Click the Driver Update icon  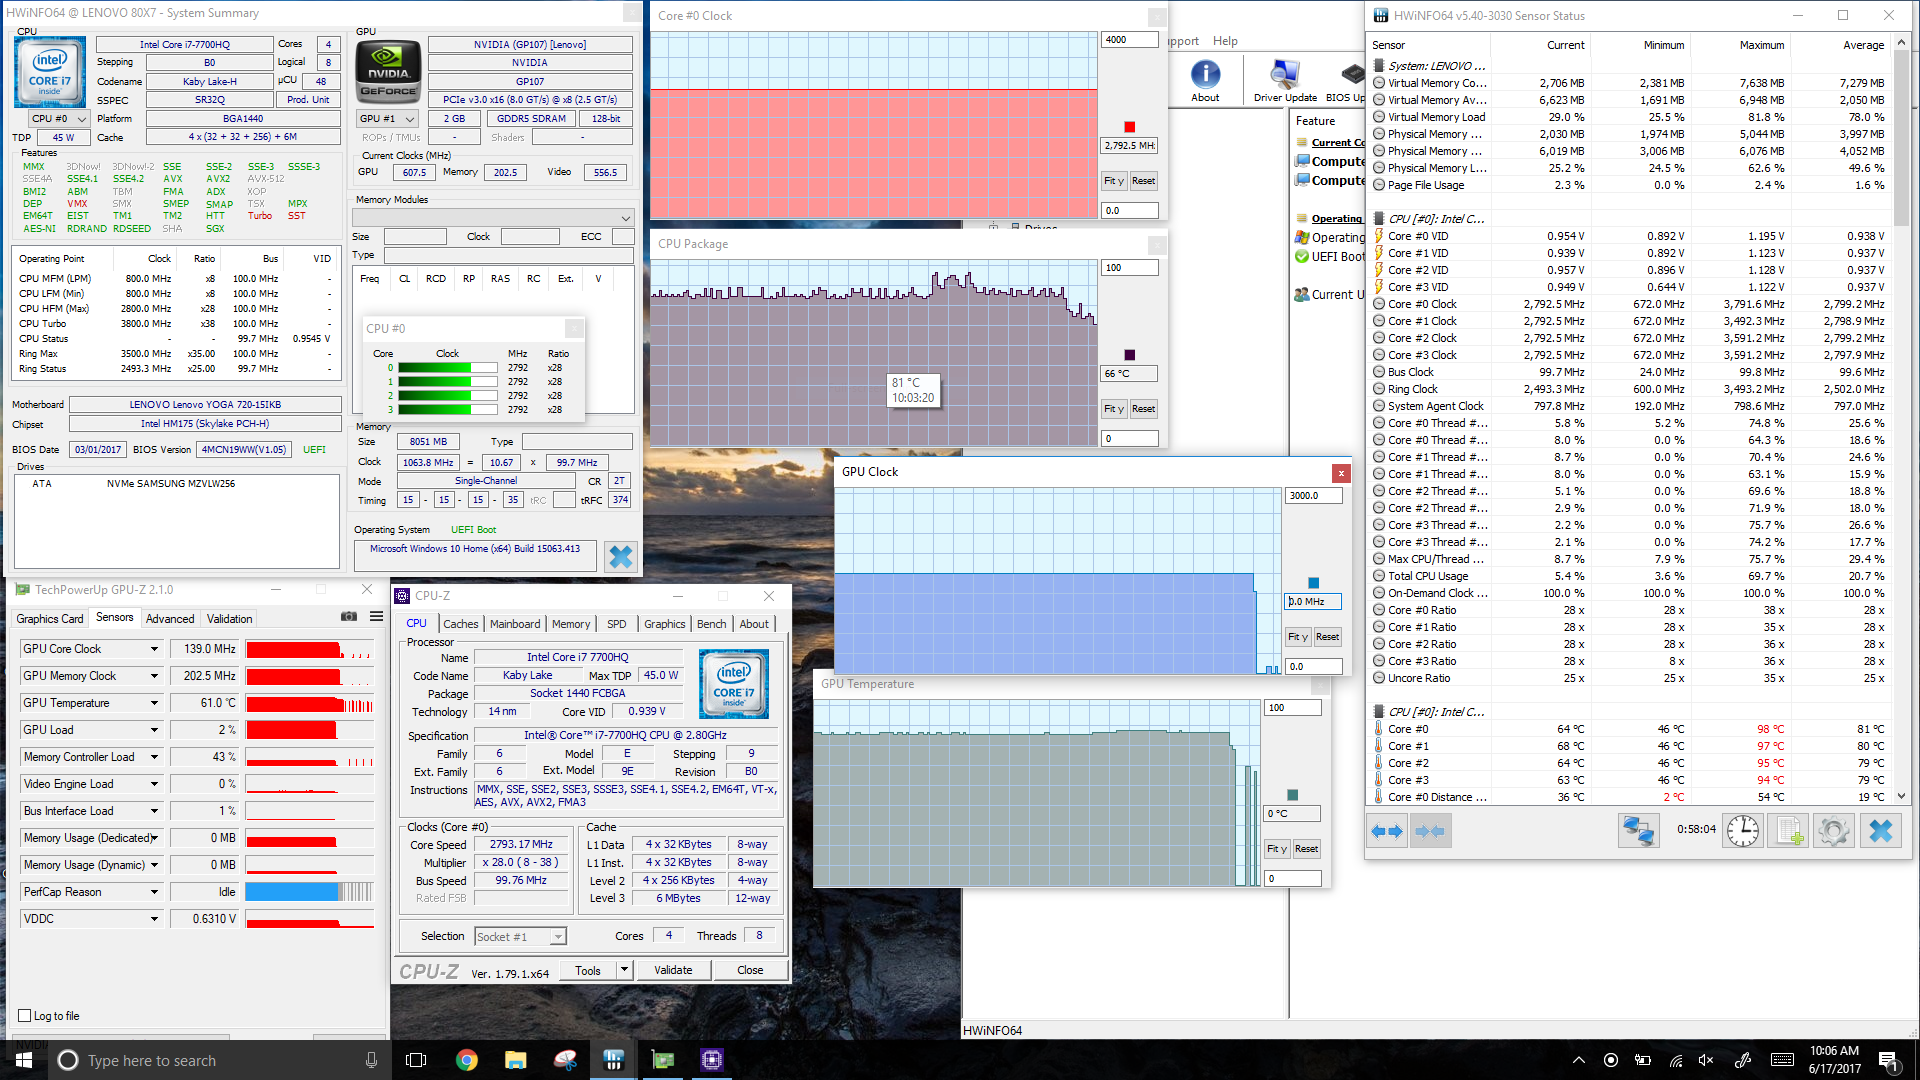1284,76
